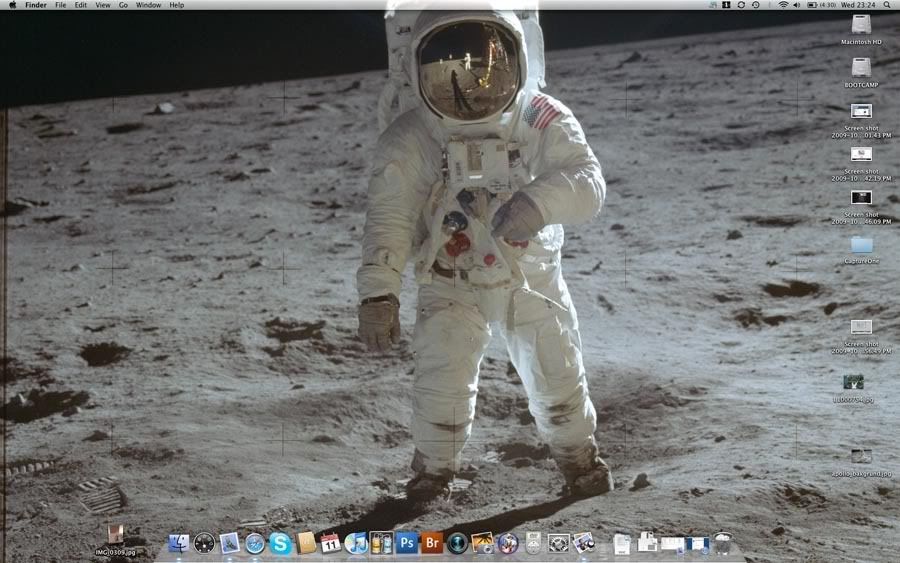Open the Trash in the Dock
Viewport: 900px width, 563px height.
coord(723,543)
